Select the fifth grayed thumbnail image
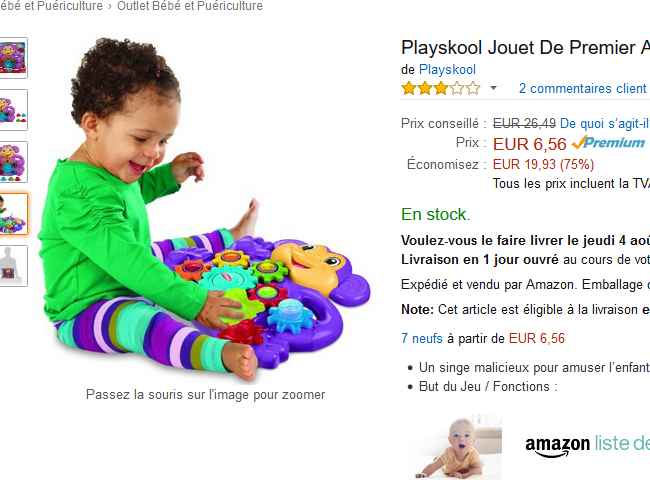This screenshot has height=480, width=650. pyautogui.click(x=13, y=266)
